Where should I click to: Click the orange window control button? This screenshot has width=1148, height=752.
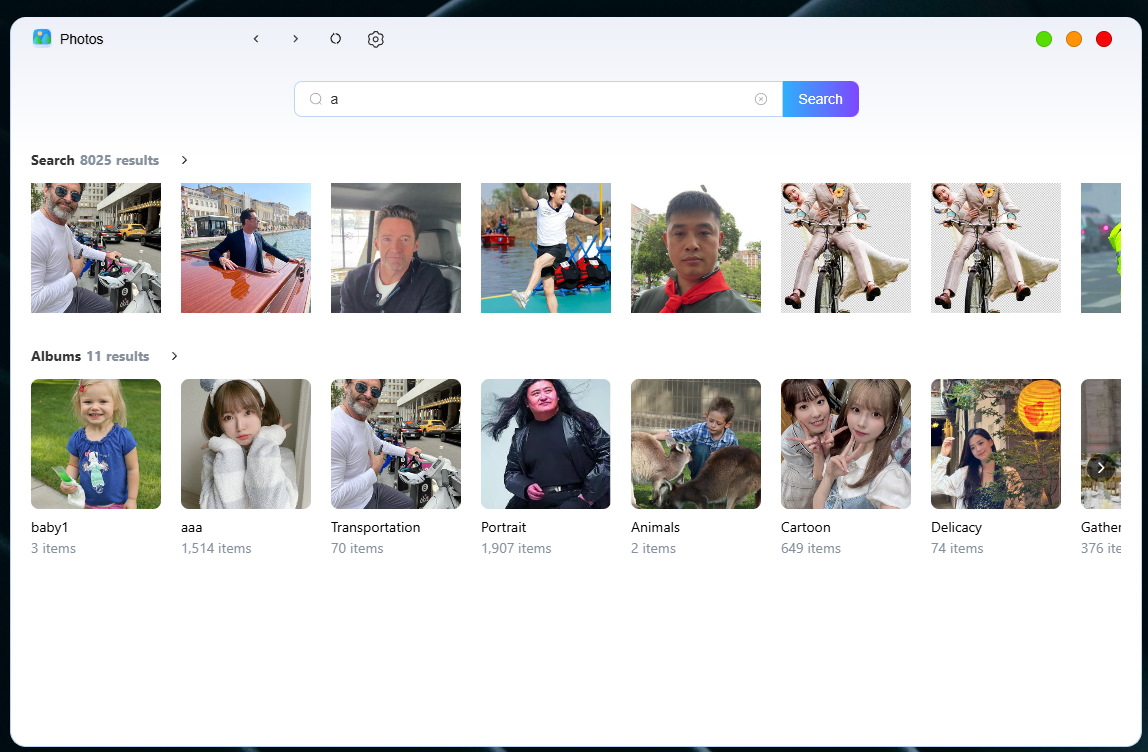[1074, 39]
